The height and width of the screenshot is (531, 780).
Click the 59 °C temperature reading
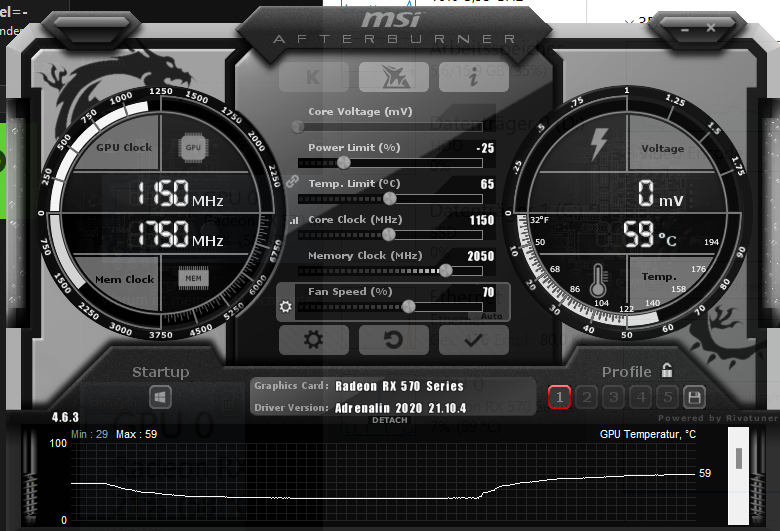click(x=650, y=234)
